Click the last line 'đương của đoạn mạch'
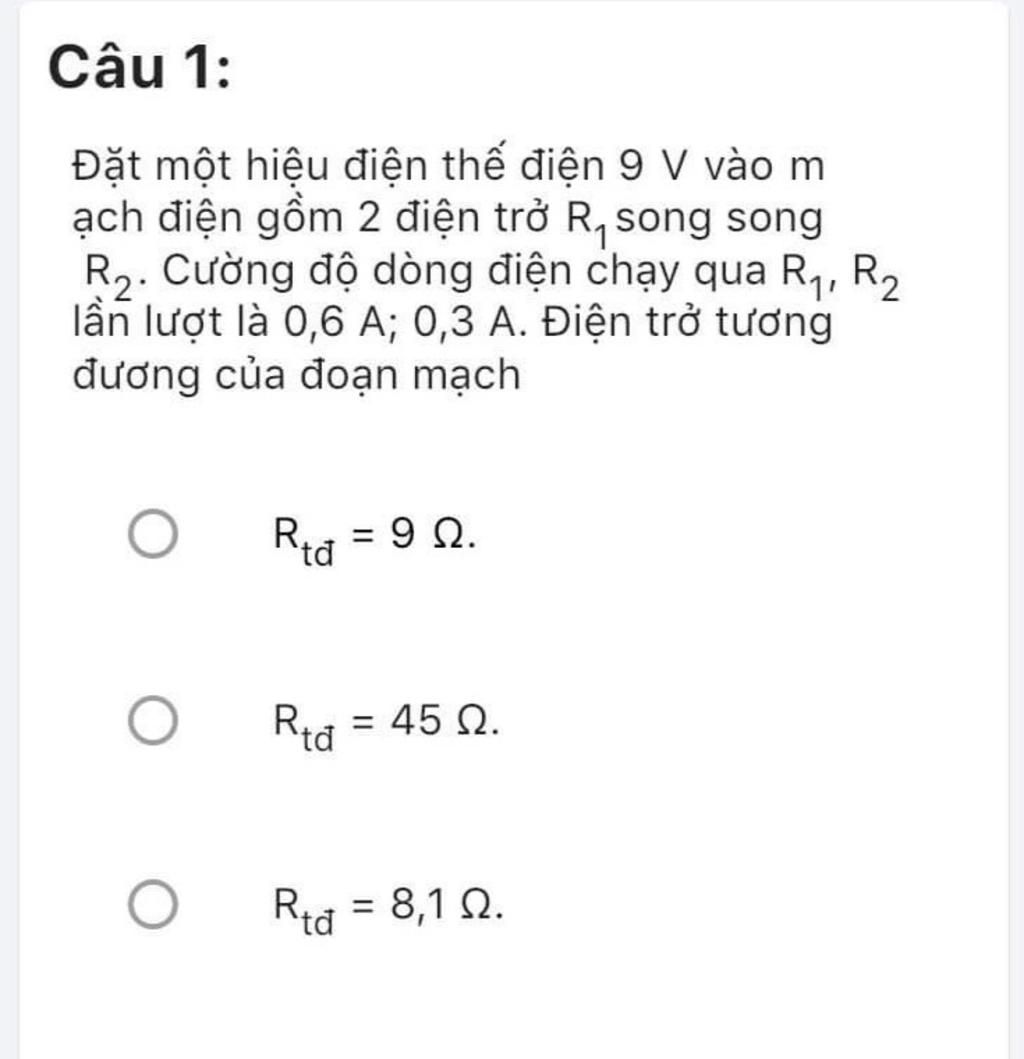 click(x=297, y=374)
